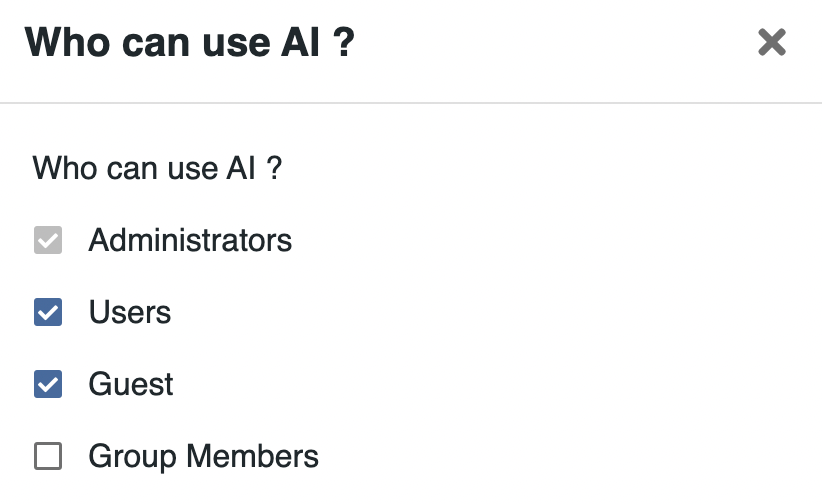Click the blue checkmark beside Guest
This screenshot has width=822, height=504.
pos(48,385)
